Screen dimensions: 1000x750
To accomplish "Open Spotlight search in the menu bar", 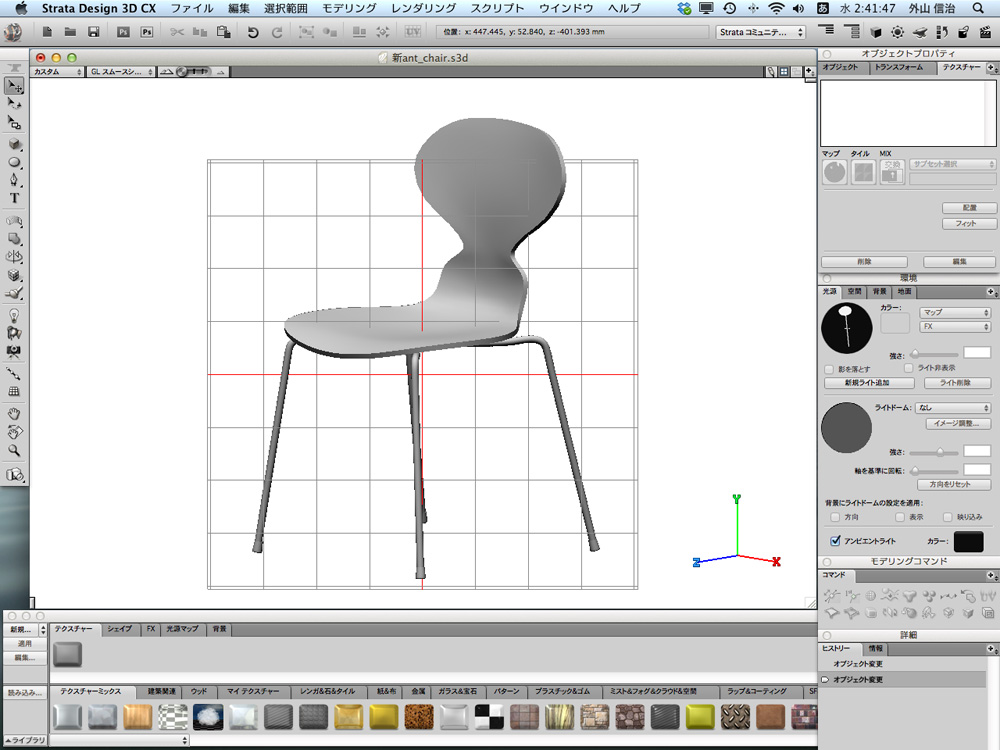I will click(978, 8).
